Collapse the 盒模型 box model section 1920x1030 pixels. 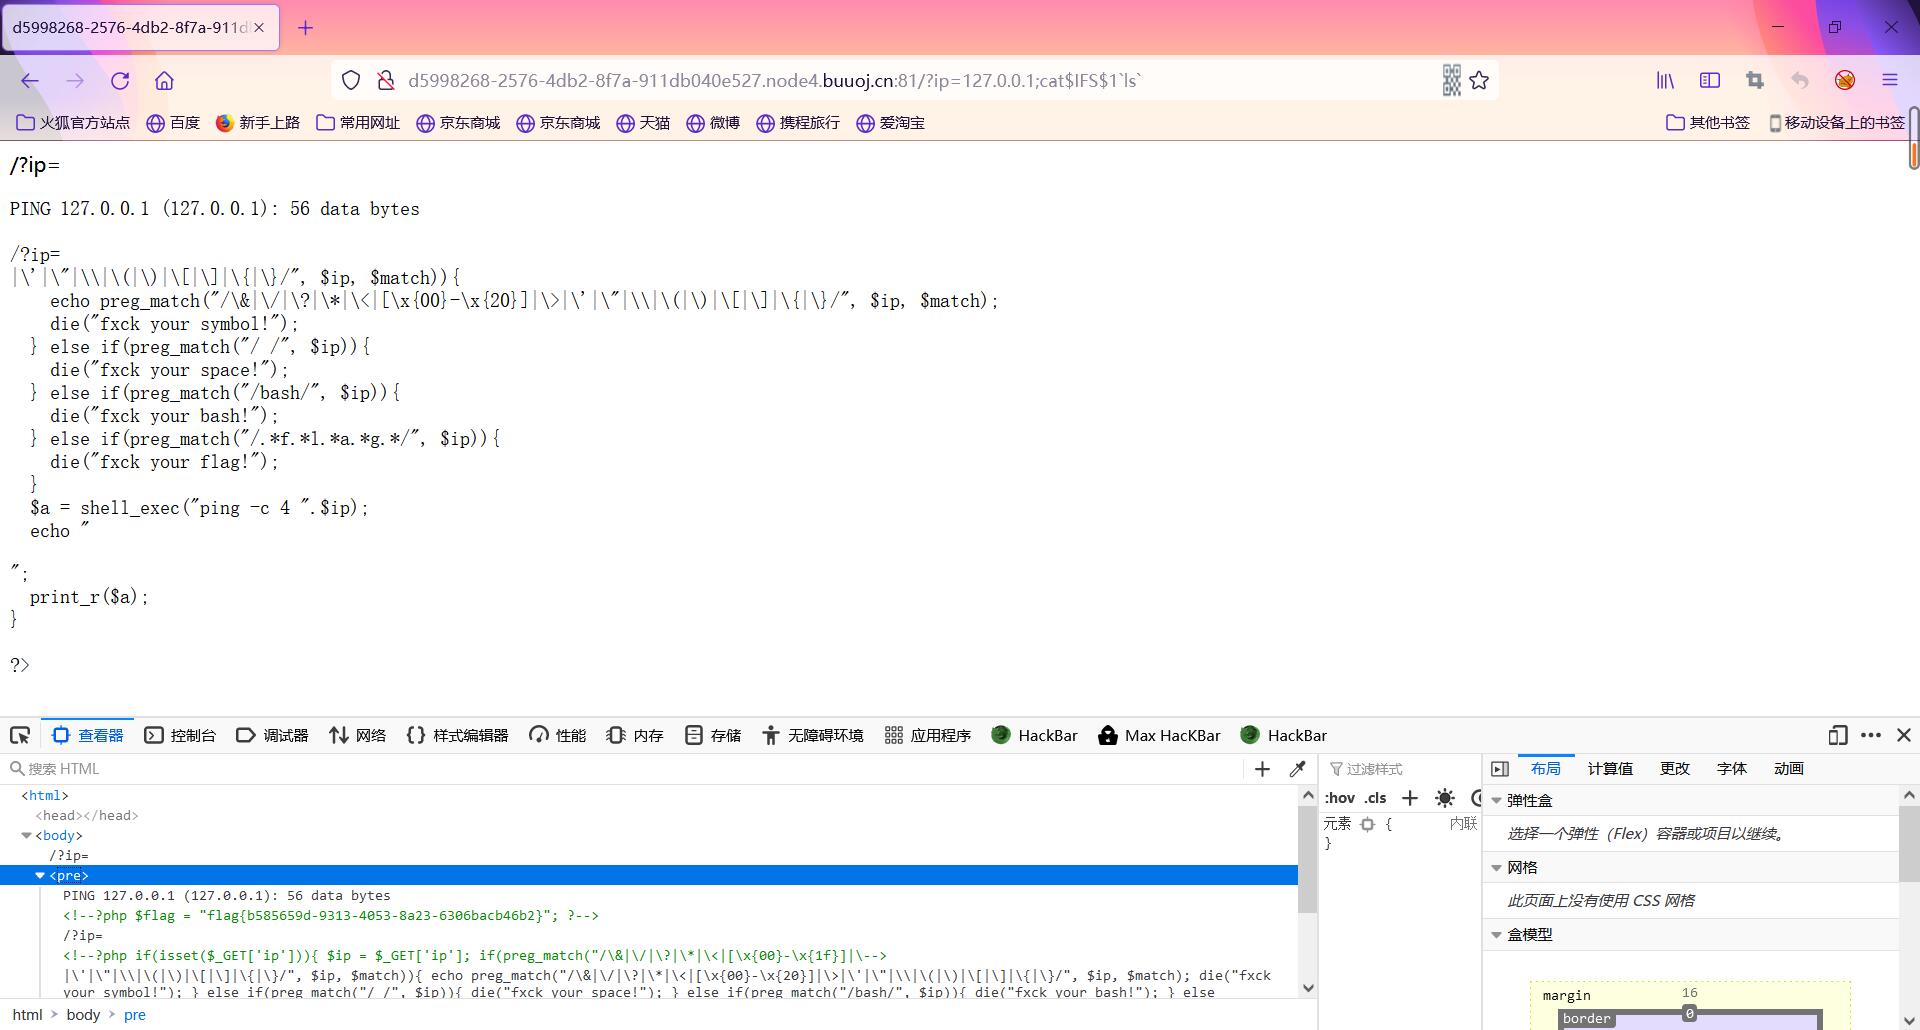point(1497,935)
